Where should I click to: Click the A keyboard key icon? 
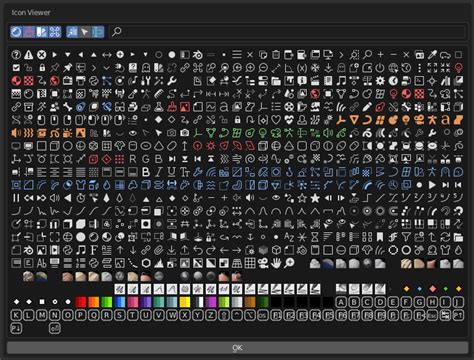[341, 302]
